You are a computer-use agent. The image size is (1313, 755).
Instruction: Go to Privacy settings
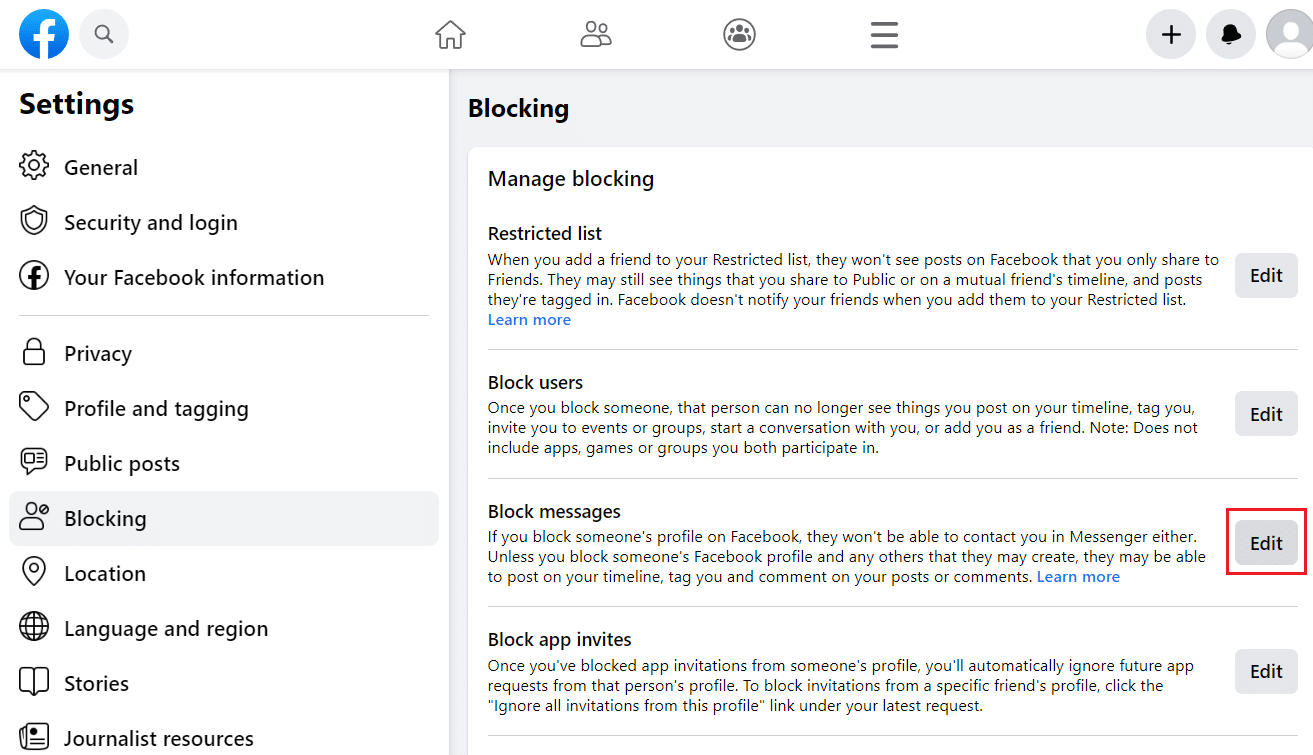[224, 353]
